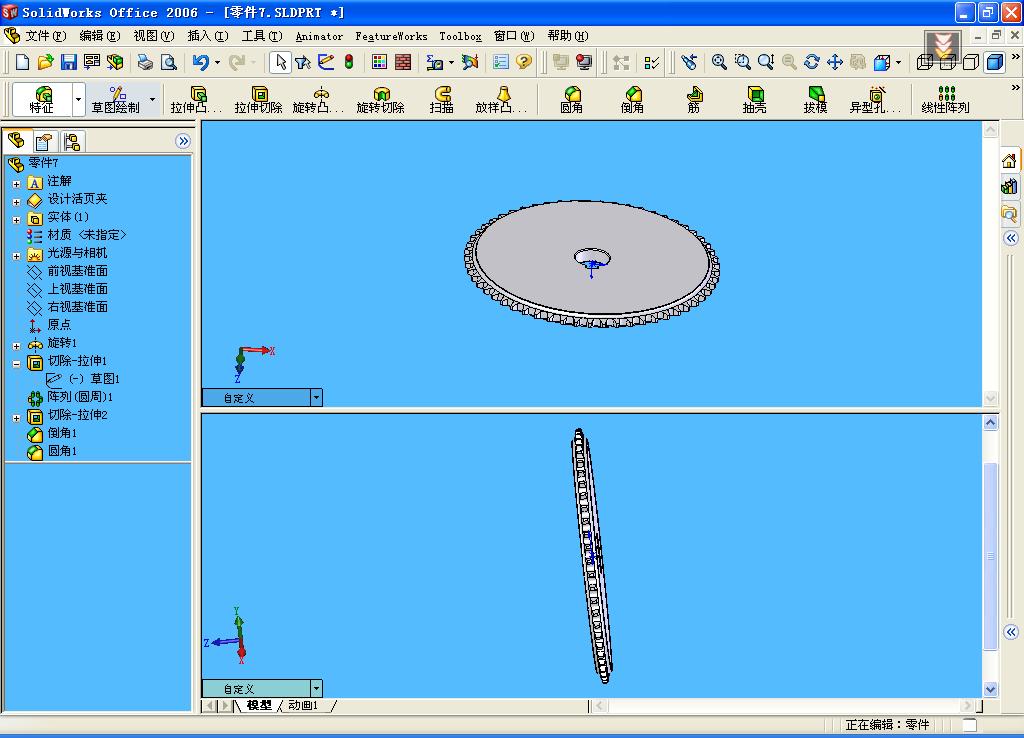Click the 旋转切除 revolved cut tool
Image resolution: width=1024 pixels, height=738 pixels.
pyautogui.click(x=381, y=99)
